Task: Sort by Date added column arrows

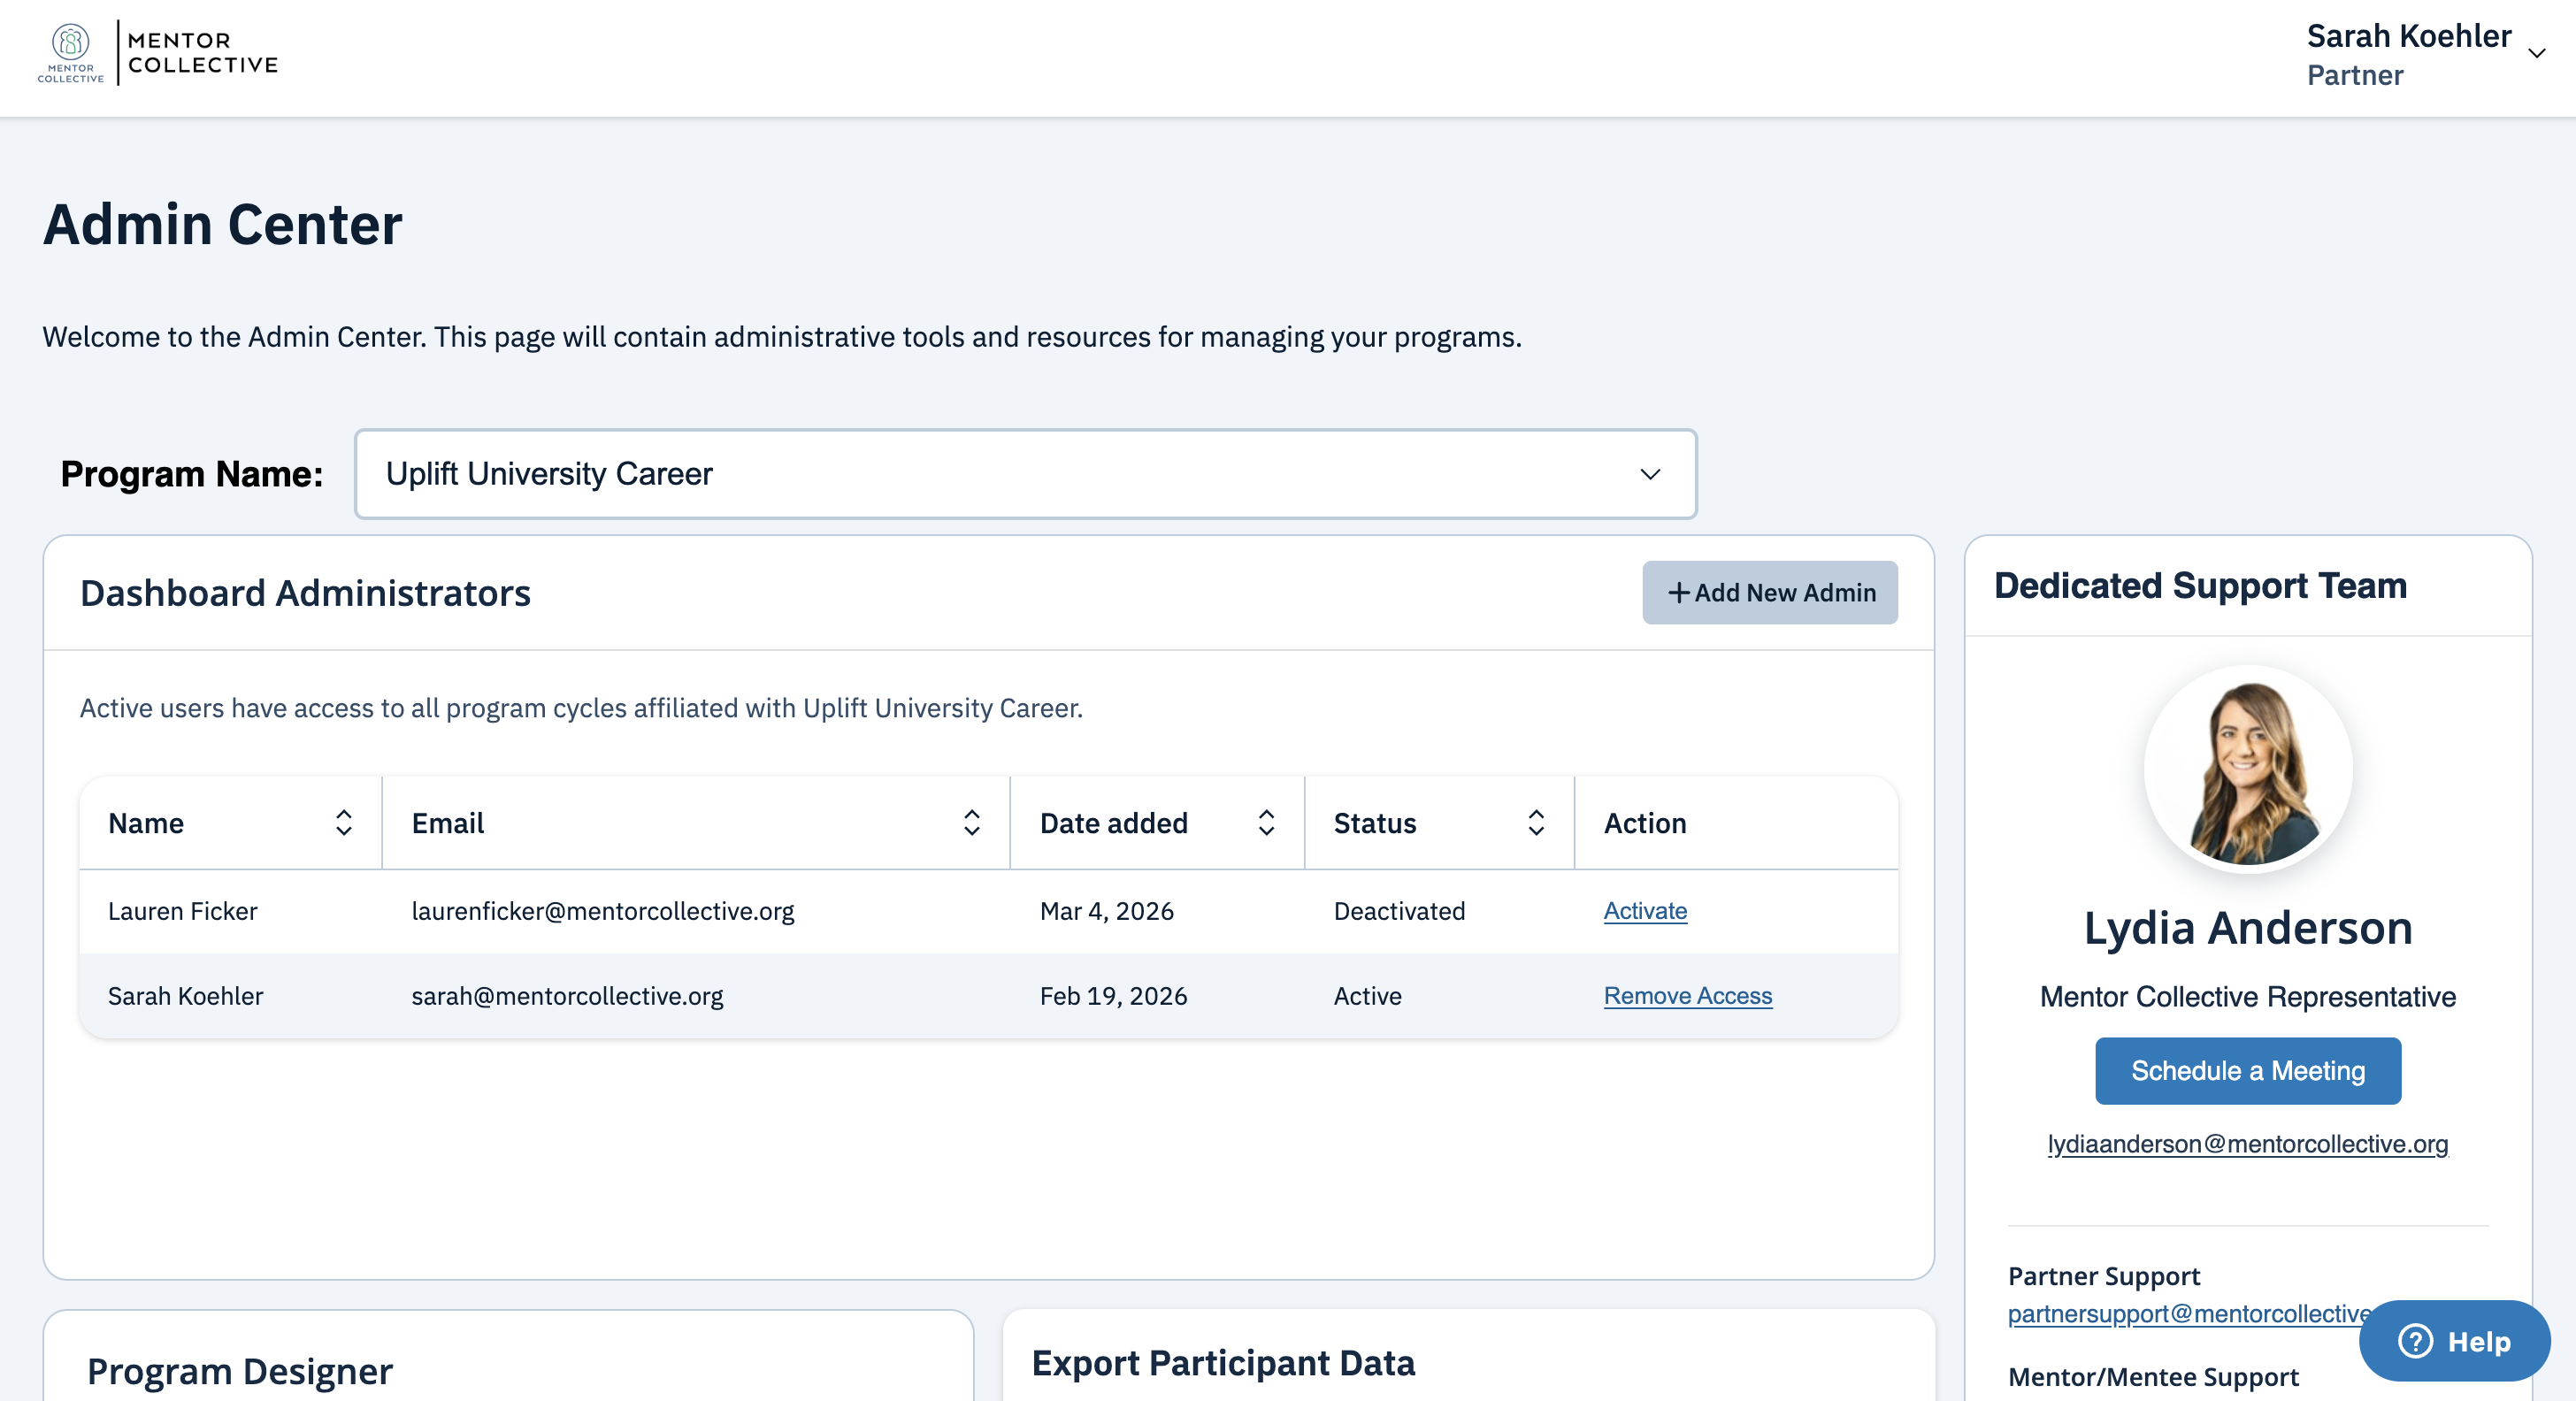Action: [x=1267, y=823]
